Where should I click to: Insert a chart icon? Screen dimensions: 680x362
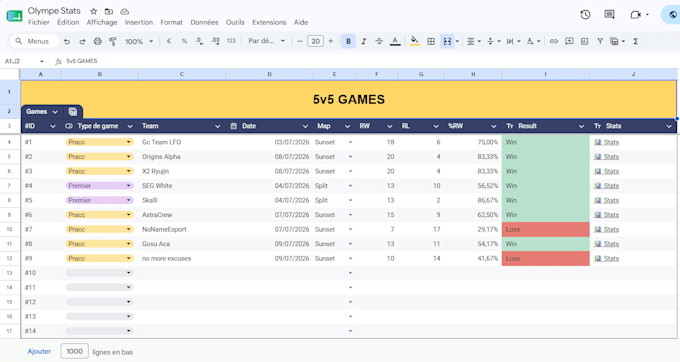[585, 41]
